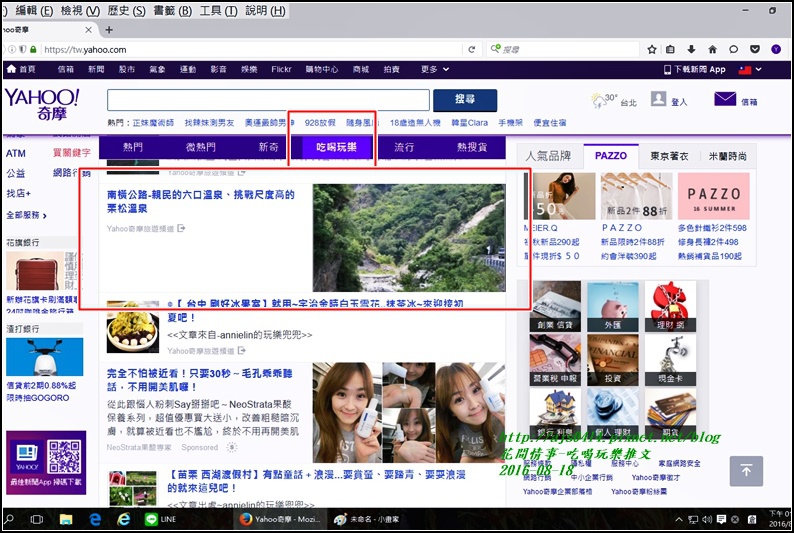Open the 工具 (T) menu
Viewport: 794px width, 533px height.
[x=219, y=11]
